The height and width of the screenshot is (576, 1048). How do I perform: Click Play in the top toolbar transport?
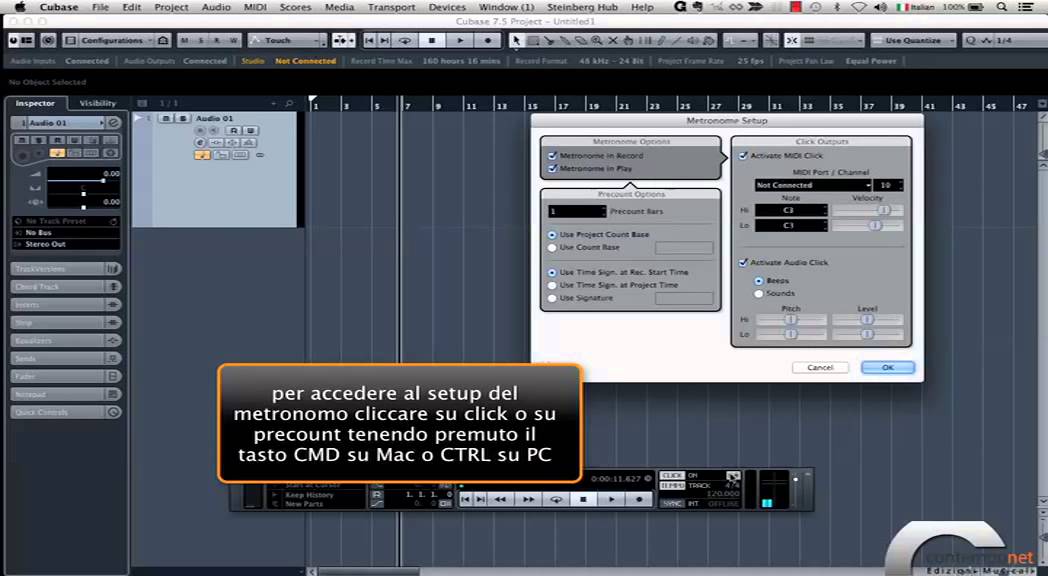(x=460, y=40)
